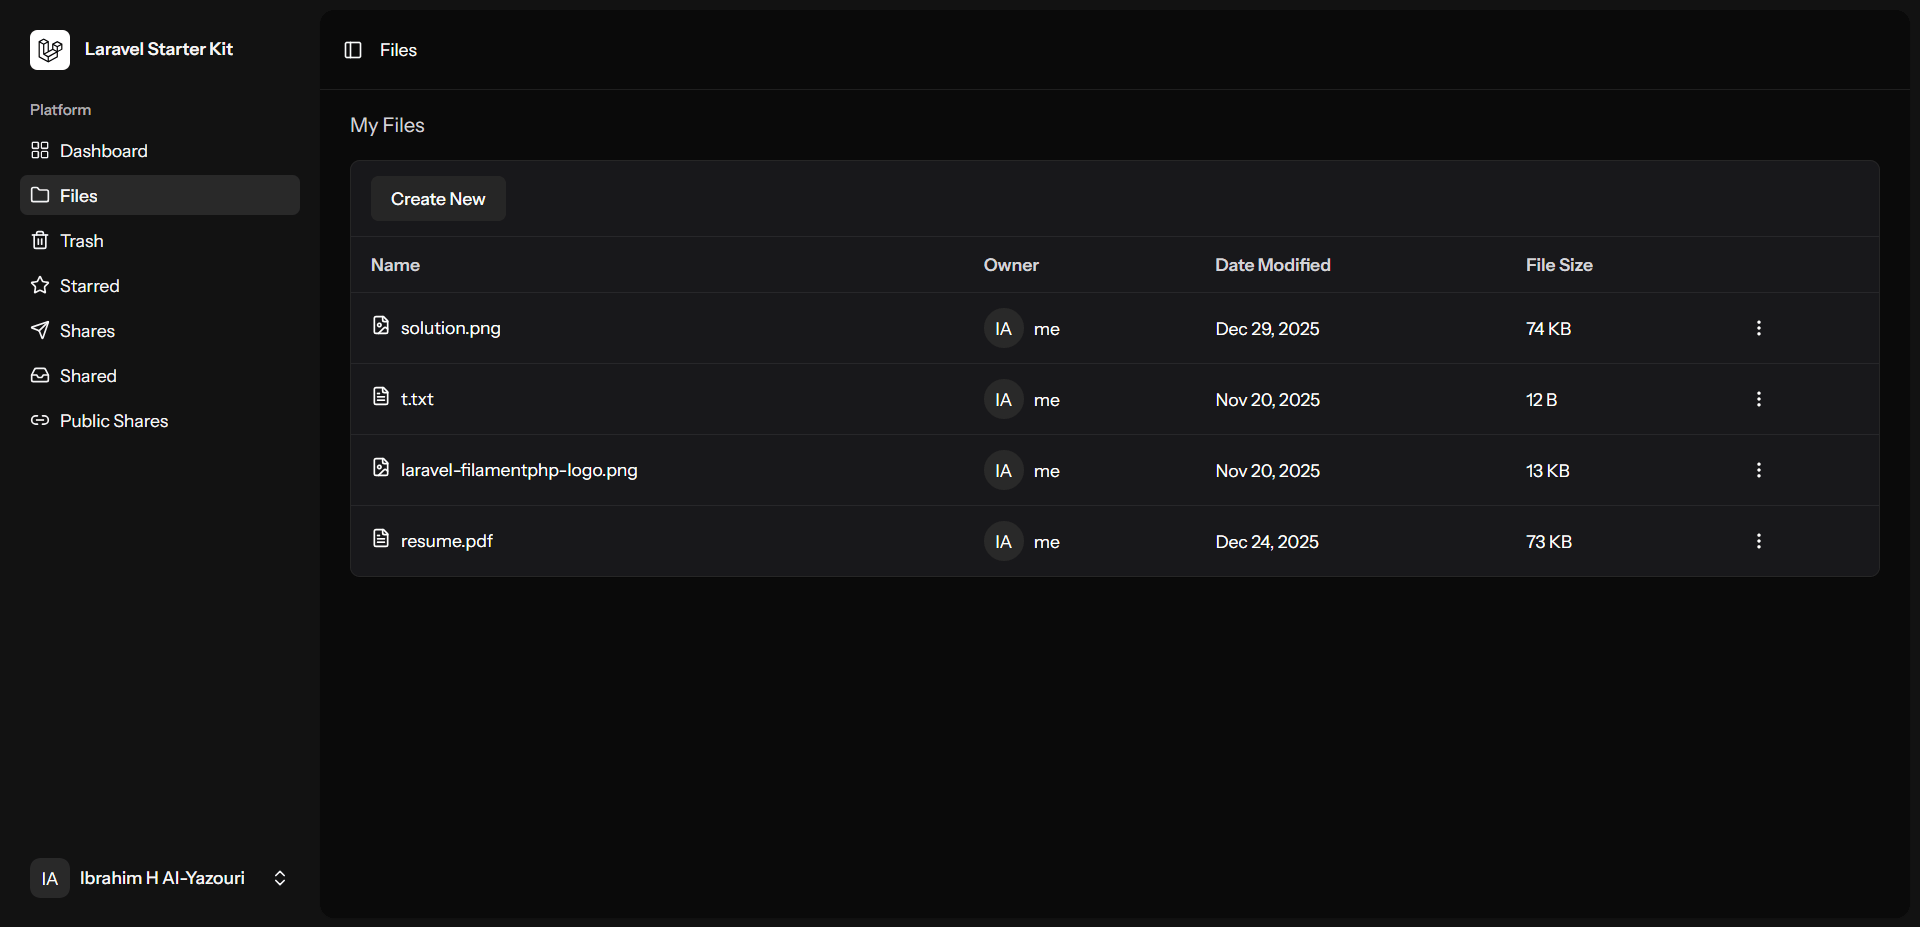Open Shares in the sidebar
The width and height of the screenshot is (1920, 927).
point(160,330)
